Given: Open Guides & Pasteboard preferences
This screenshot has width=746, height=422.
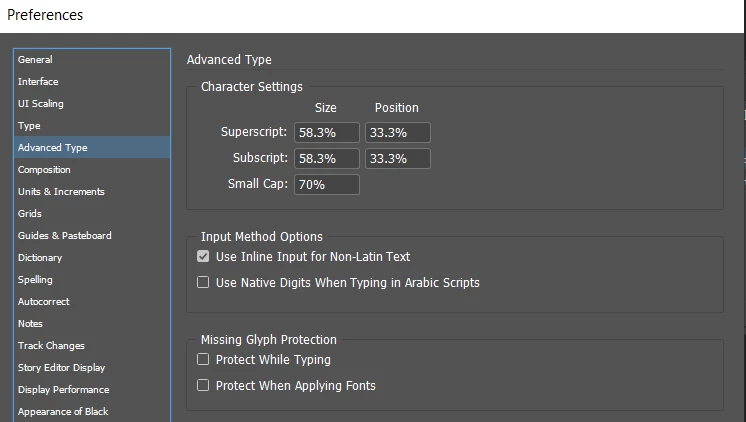Looking at the screenshot, I should tap(64, 236).
